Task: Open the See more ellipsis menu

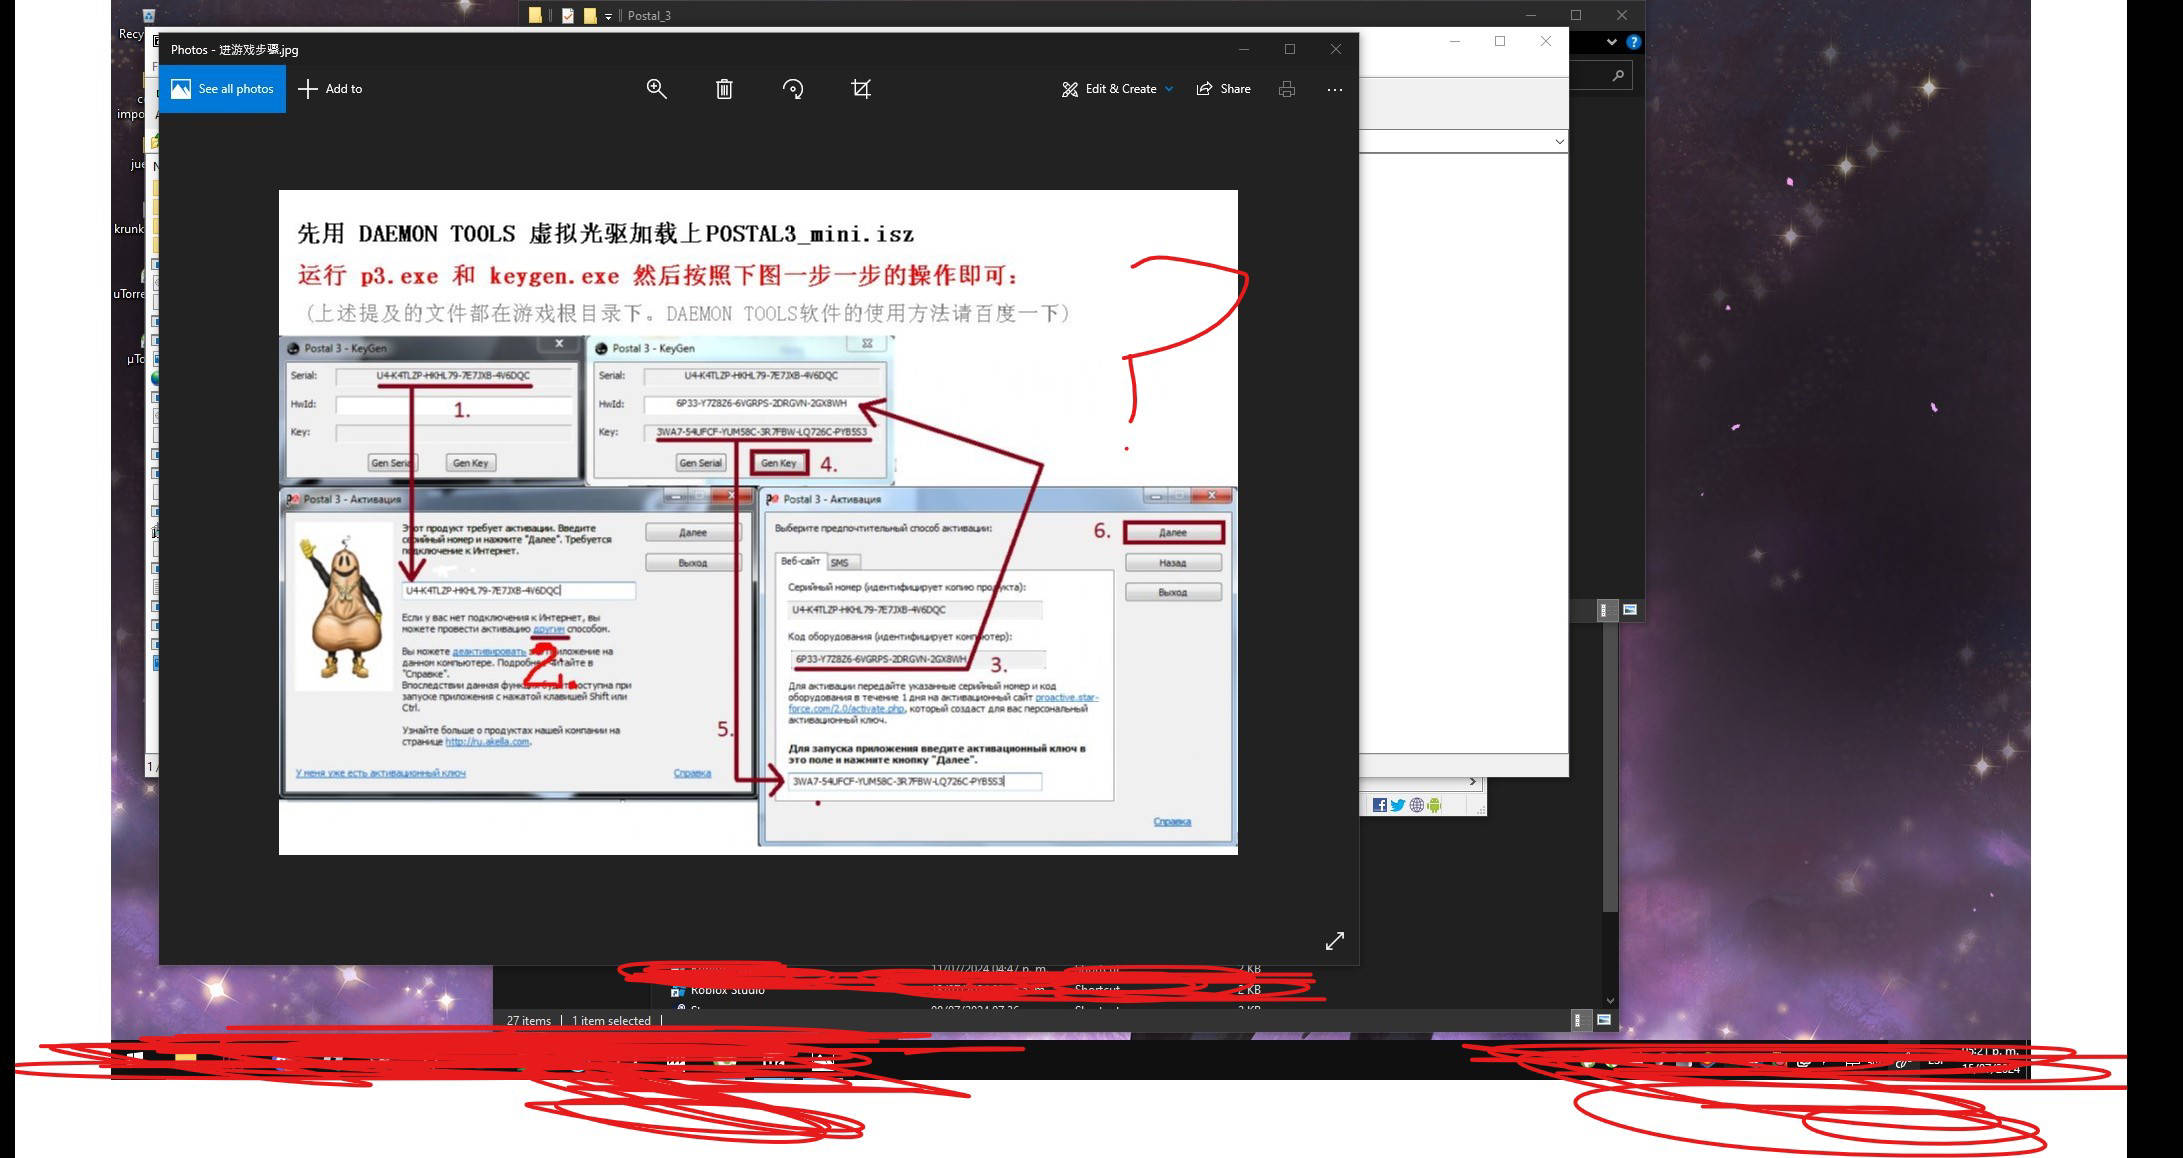Action: coord(1334,89)
